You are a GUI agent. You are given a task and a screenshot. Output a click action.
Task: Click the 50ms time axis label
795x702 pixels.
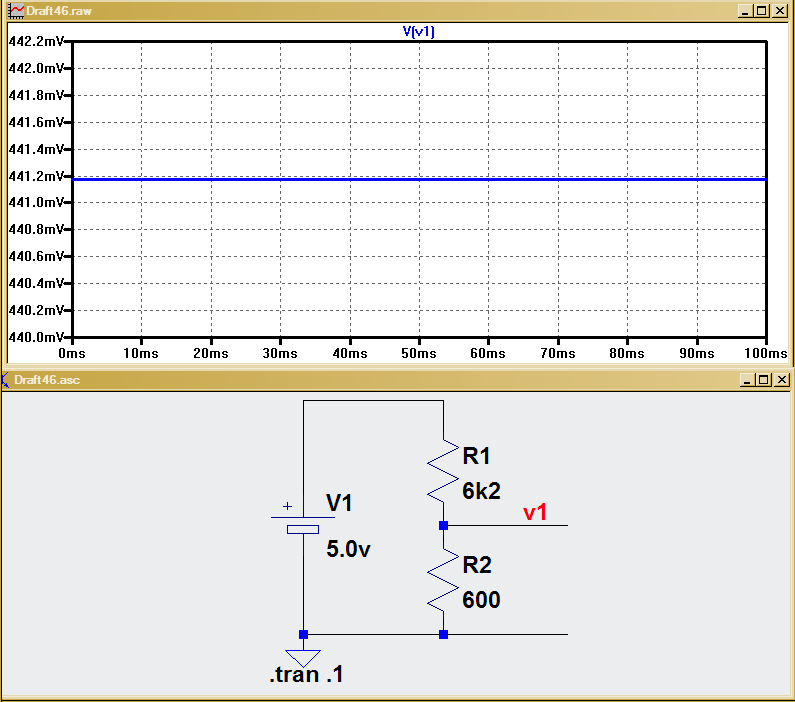coord(419,353)
